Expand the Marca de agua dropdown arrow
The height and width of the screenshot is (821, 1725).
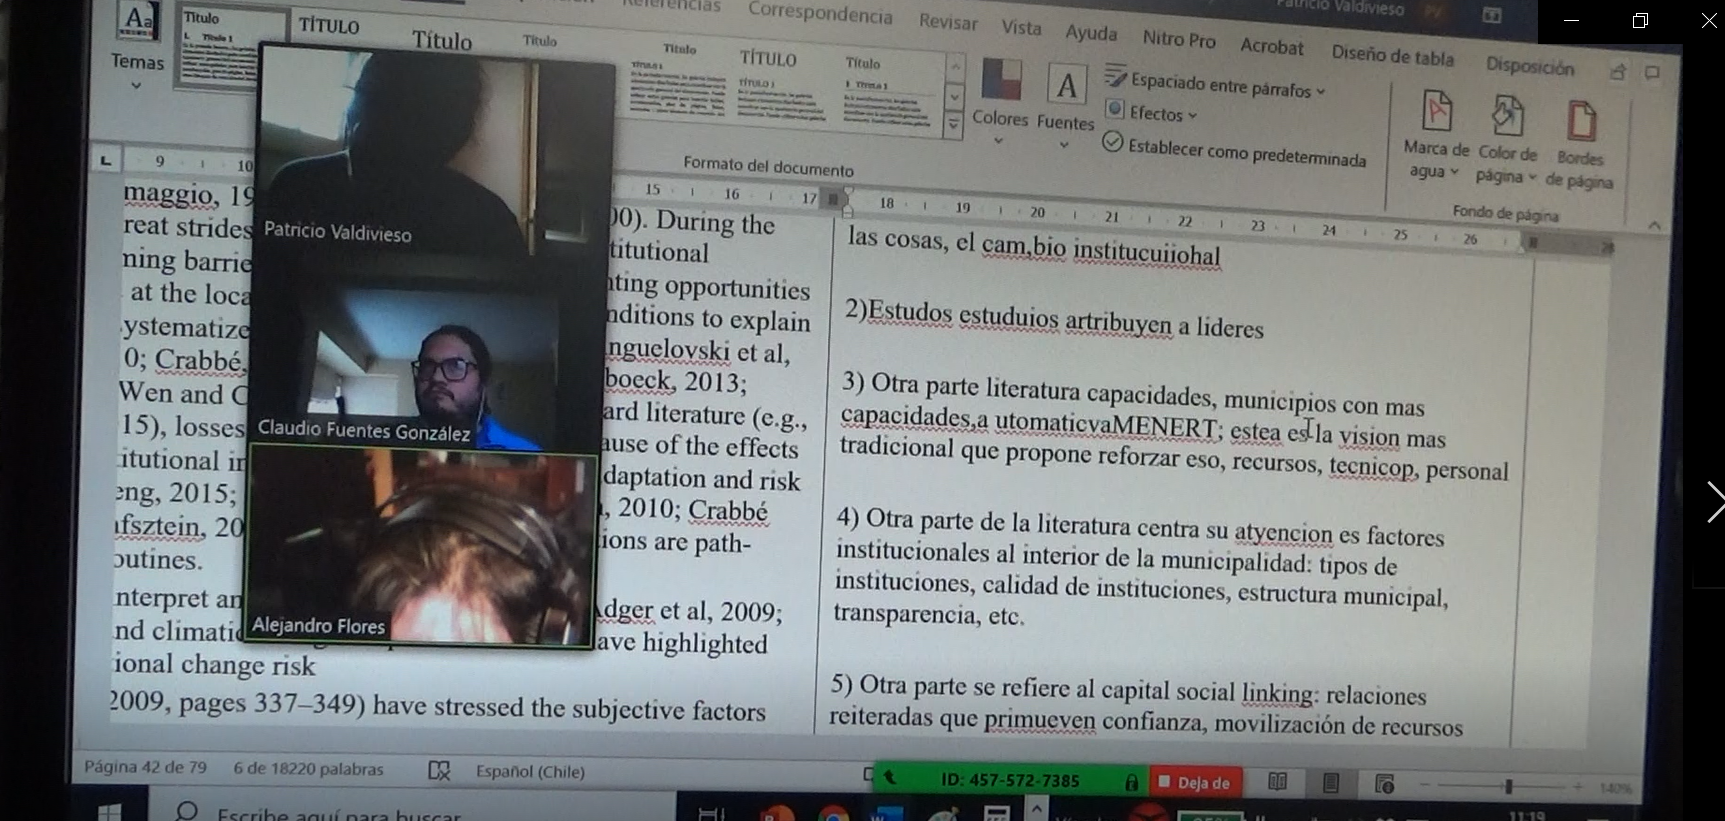1454,172
